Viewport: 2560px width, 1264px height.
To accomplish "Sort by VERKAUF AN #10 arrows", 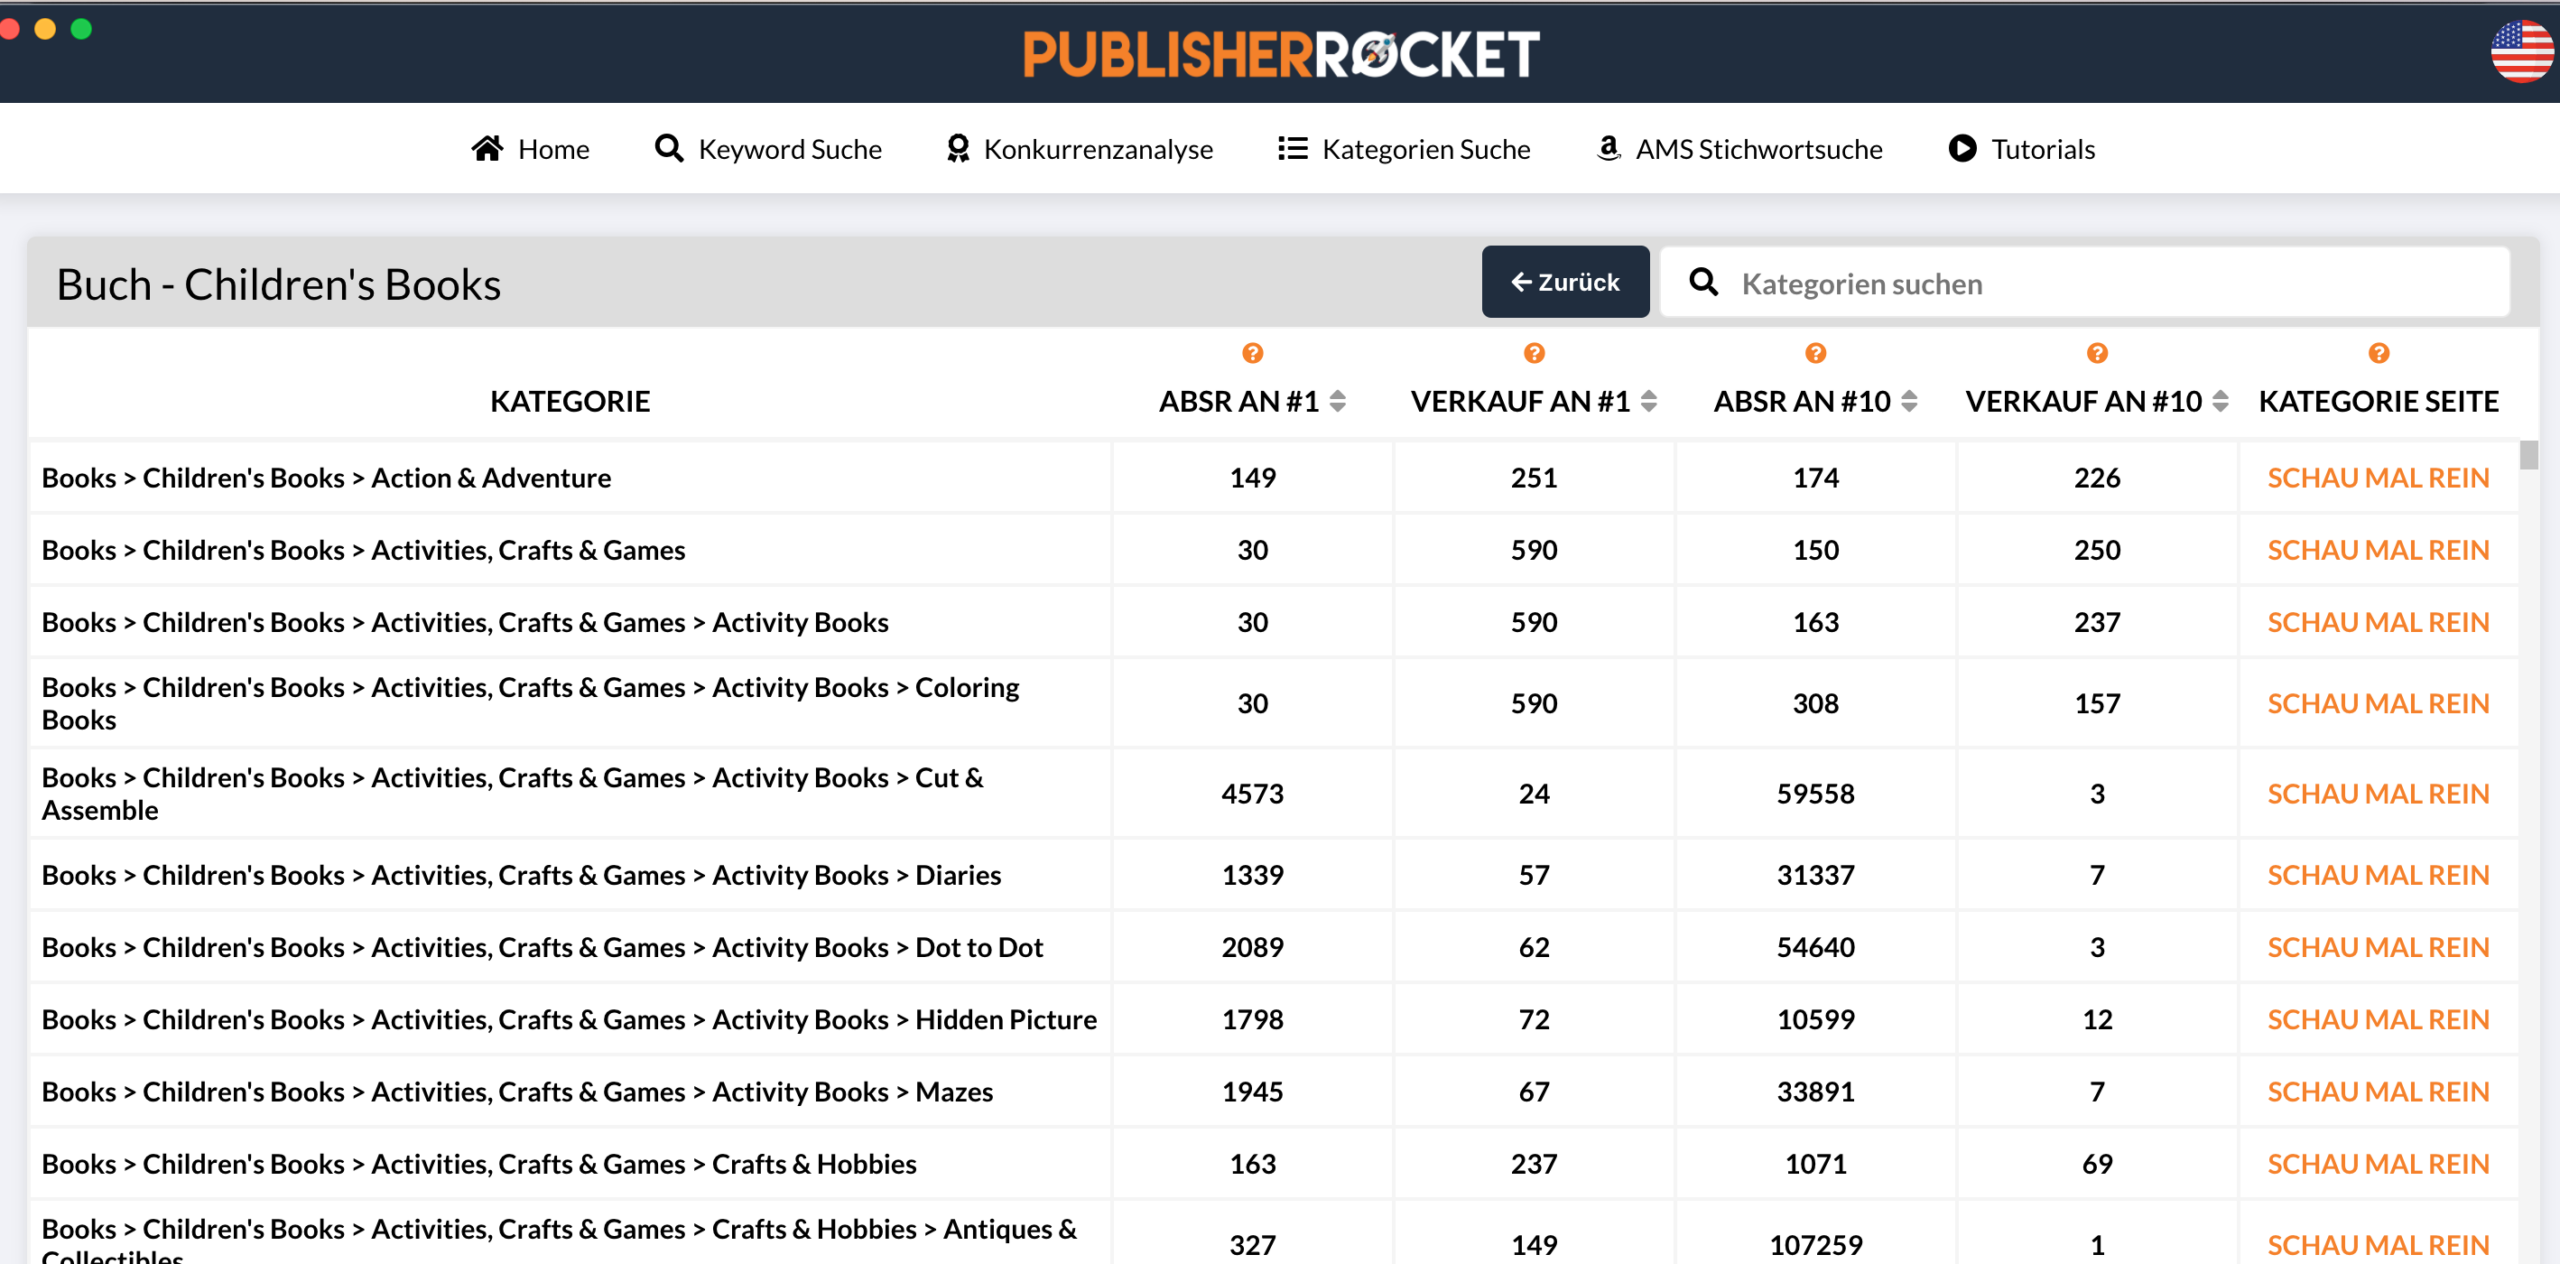I will 2220,401.
